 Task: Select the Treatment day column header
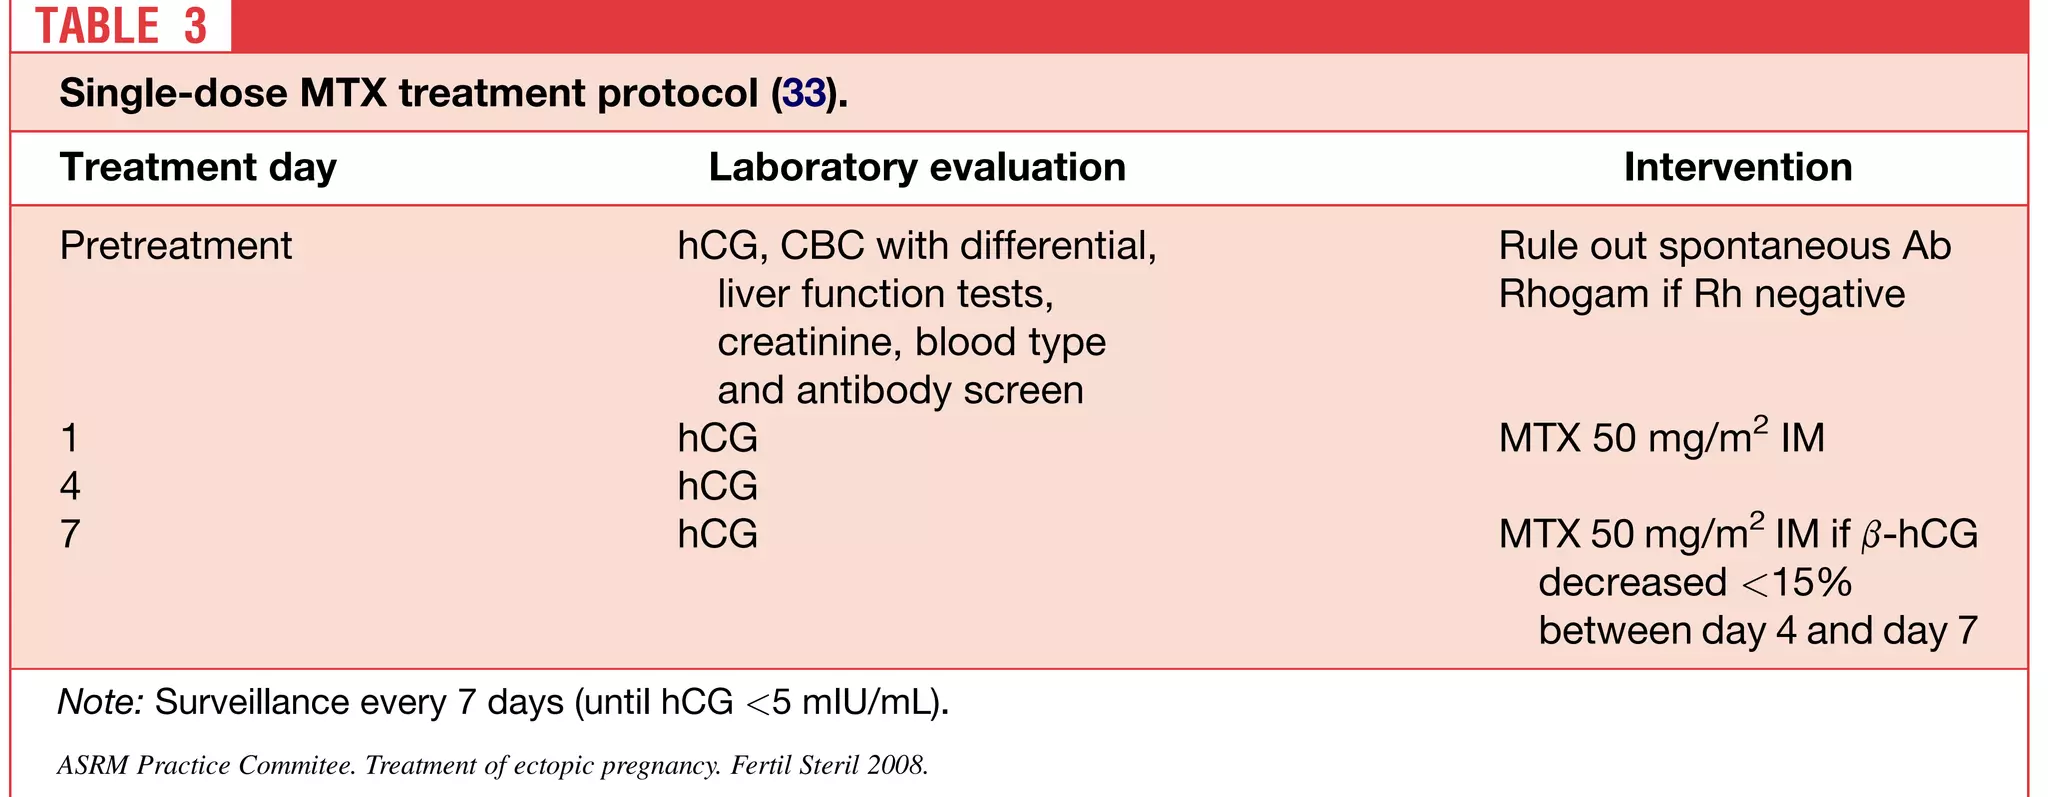click(x=198, y=167)
